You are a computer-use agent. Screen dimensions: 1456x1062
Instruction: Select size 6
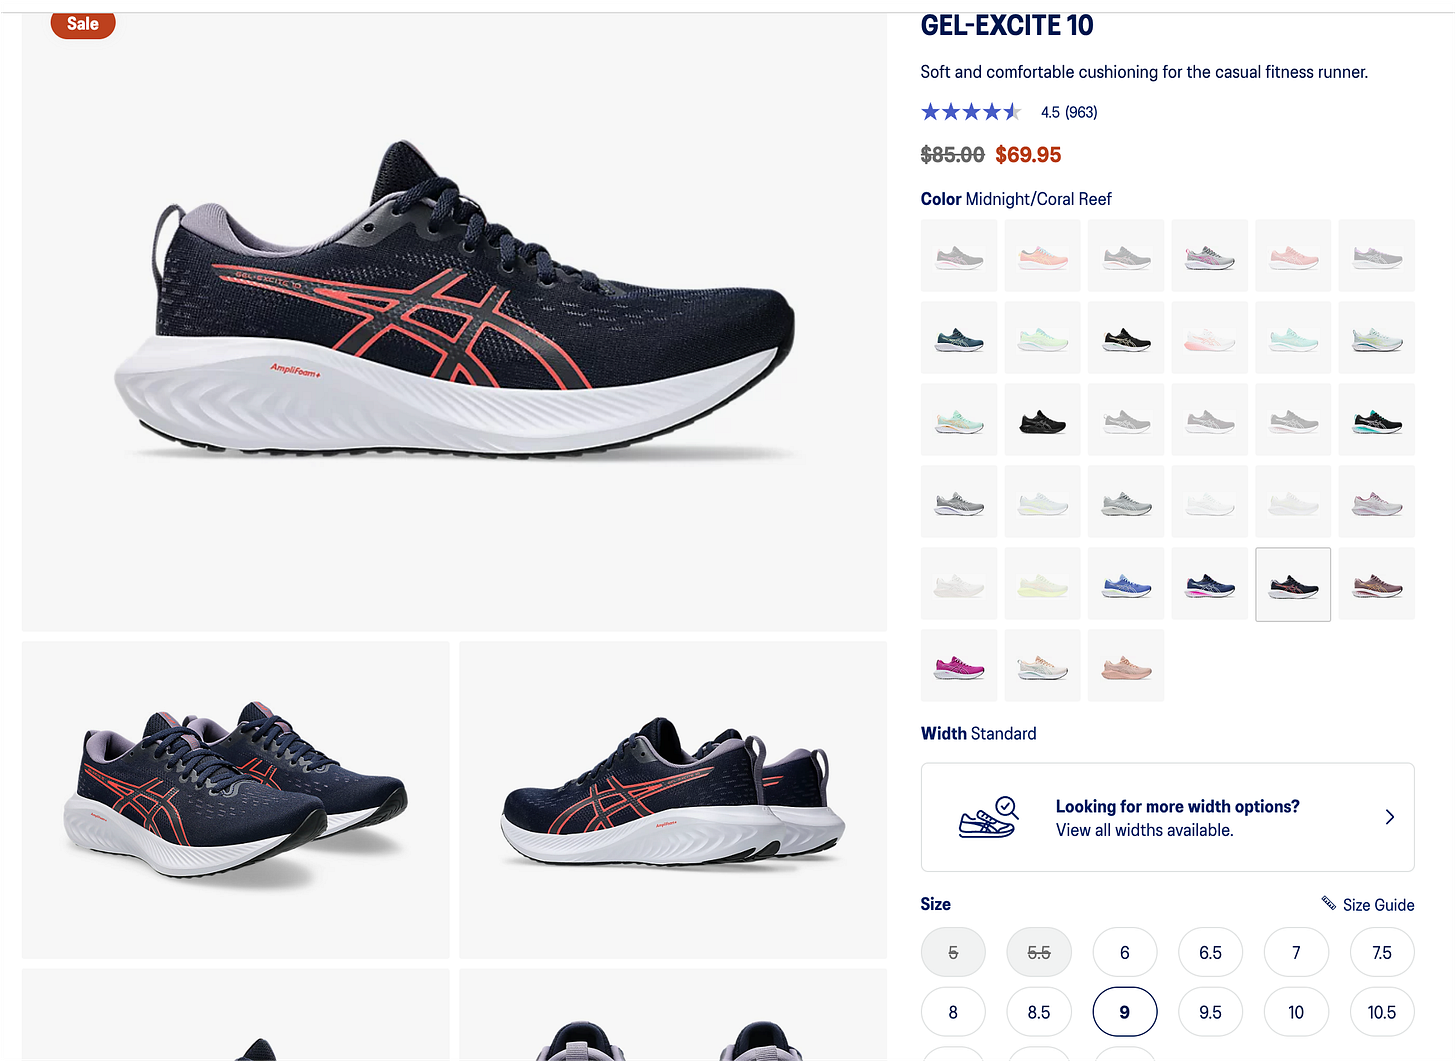click(x=1125, y=953)
